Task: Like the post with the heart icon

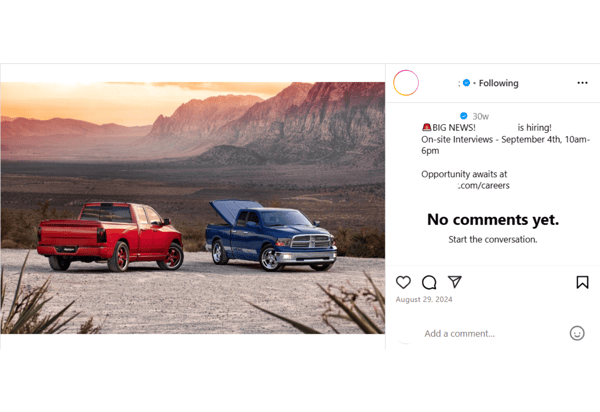Action: click(x=403, y=282)
